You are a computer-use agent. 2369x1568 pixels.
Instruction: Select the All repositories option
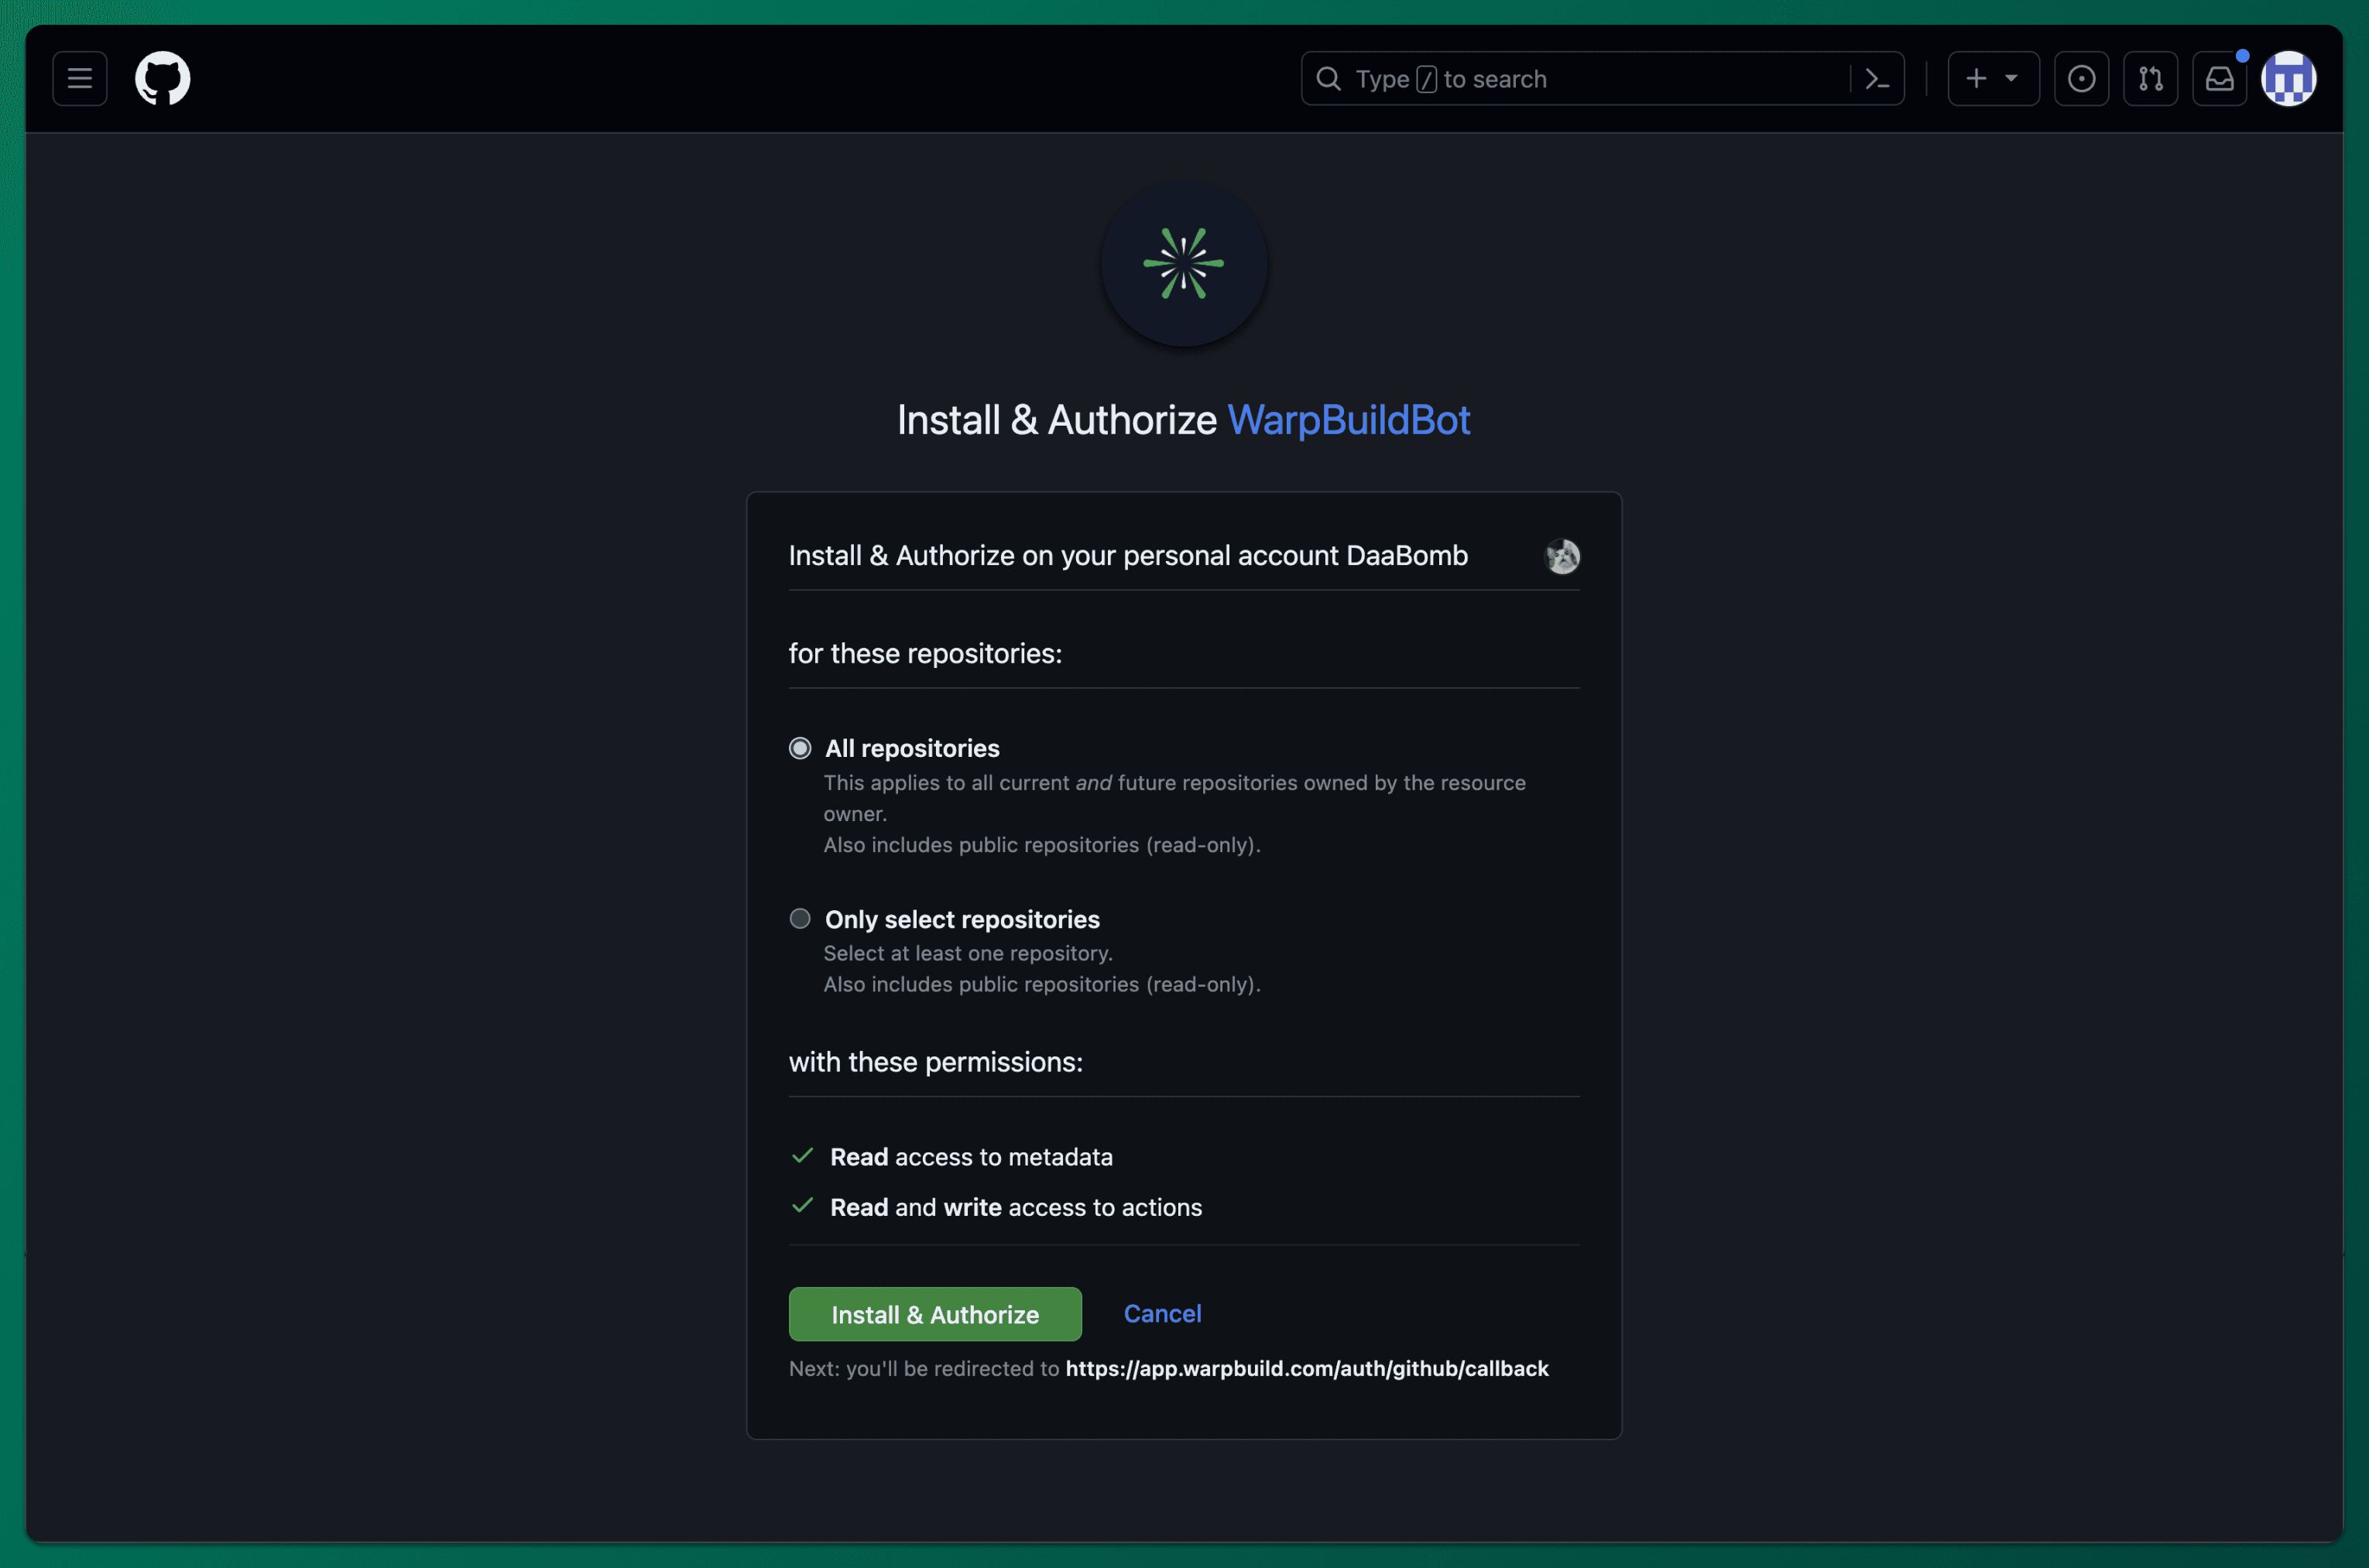click(x=800, y=747)
